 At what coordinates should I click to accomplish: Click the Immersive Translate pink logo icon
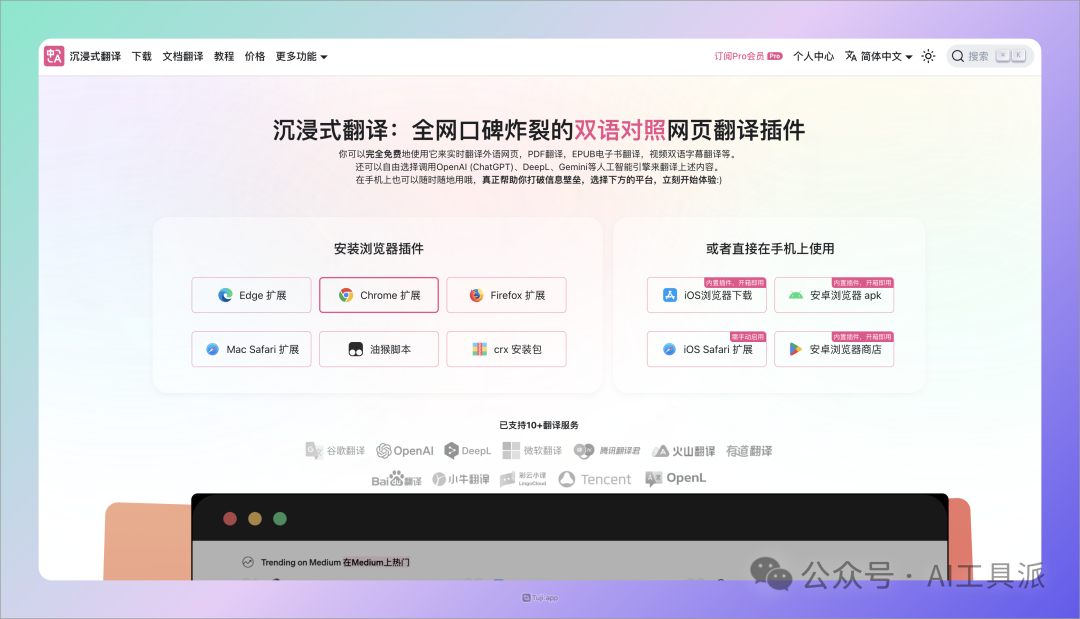[54, 56]
